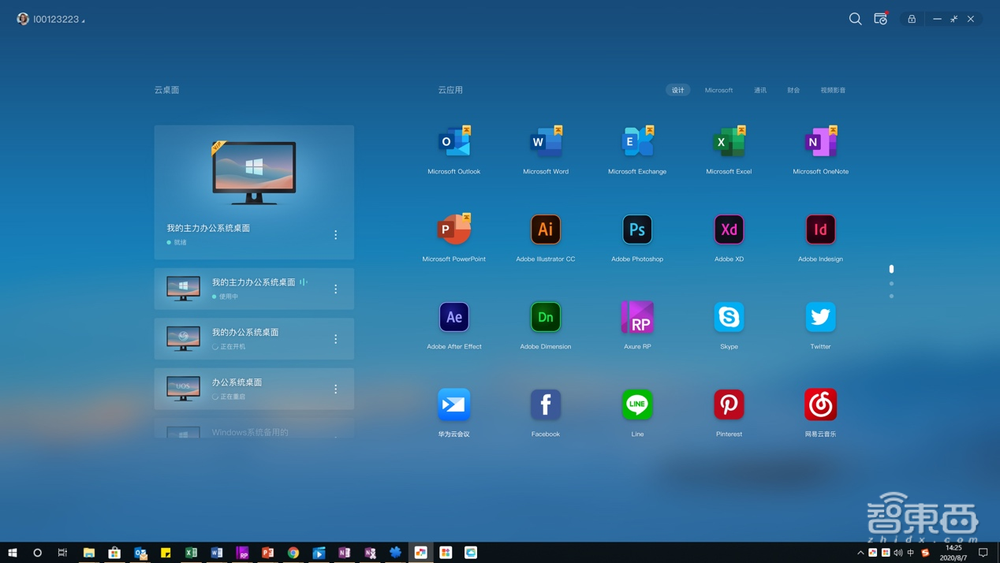
Task: Start the Skype cloud app
Action: [x=729, y=318]
